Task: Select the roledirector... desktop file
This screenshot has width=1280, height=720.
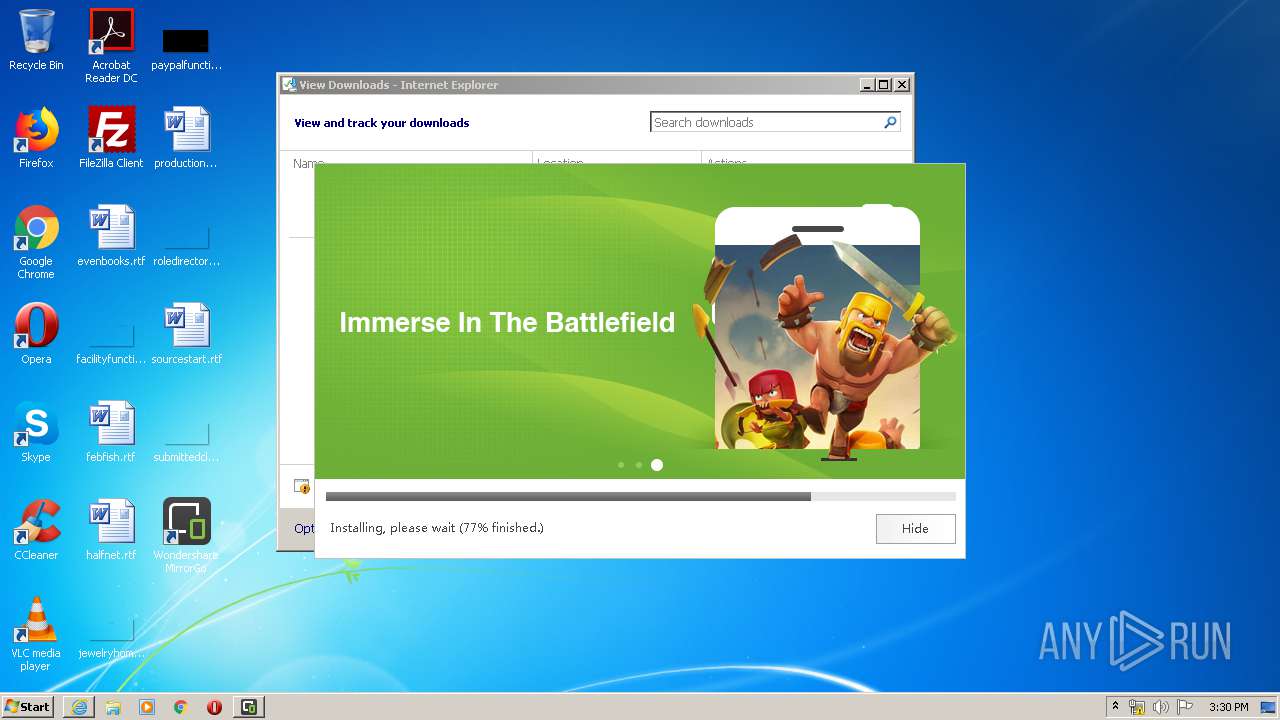Action: pyautogui.click(x=186, y=248)
